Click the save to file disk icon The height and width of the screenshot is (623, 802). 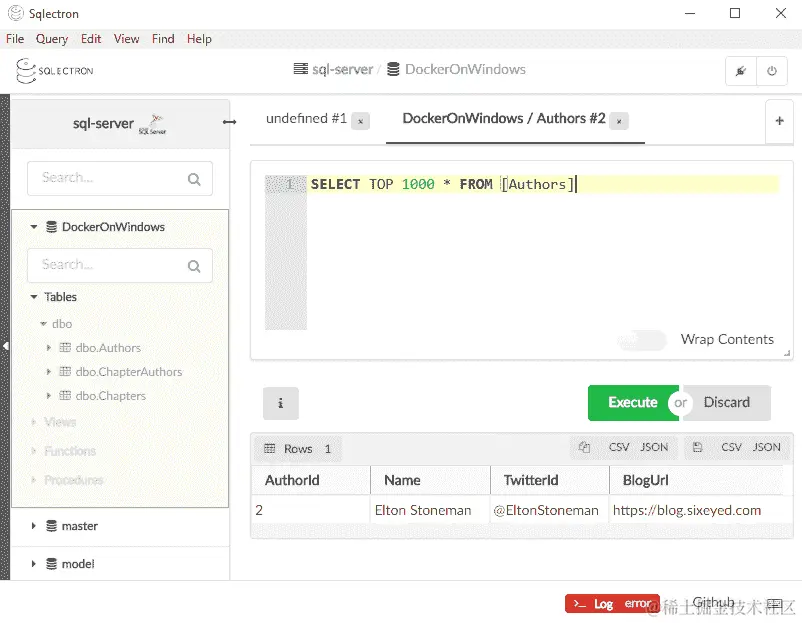point(697,448)
